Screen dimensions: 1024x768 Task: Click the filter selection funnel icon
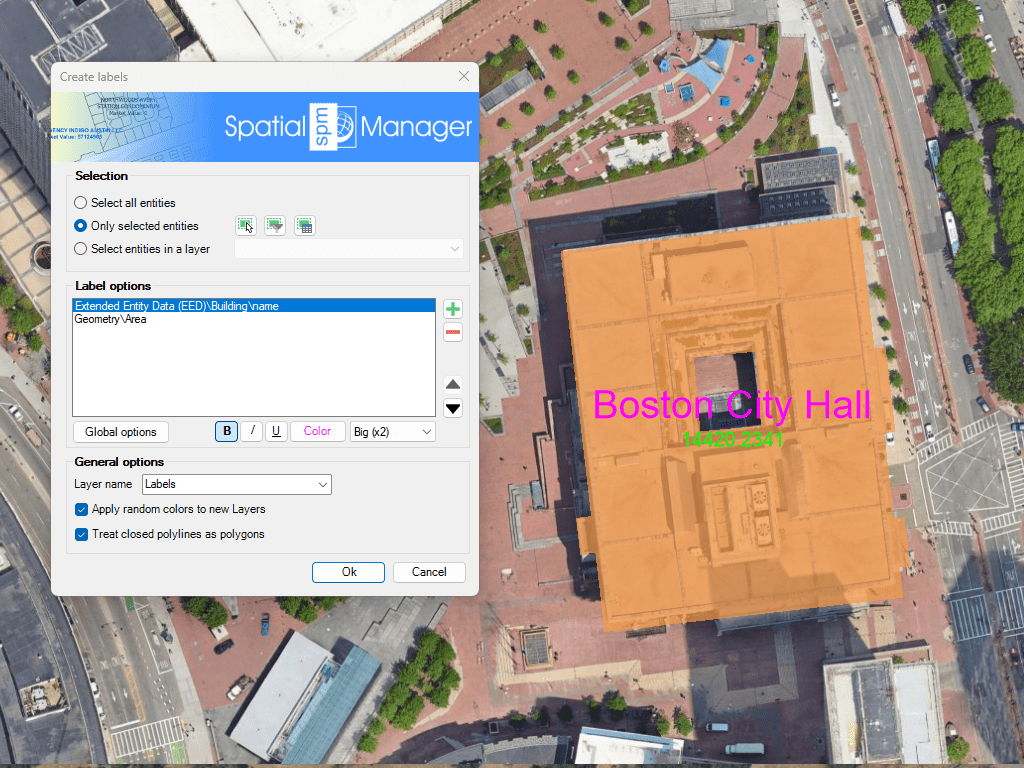pos(275,226)
